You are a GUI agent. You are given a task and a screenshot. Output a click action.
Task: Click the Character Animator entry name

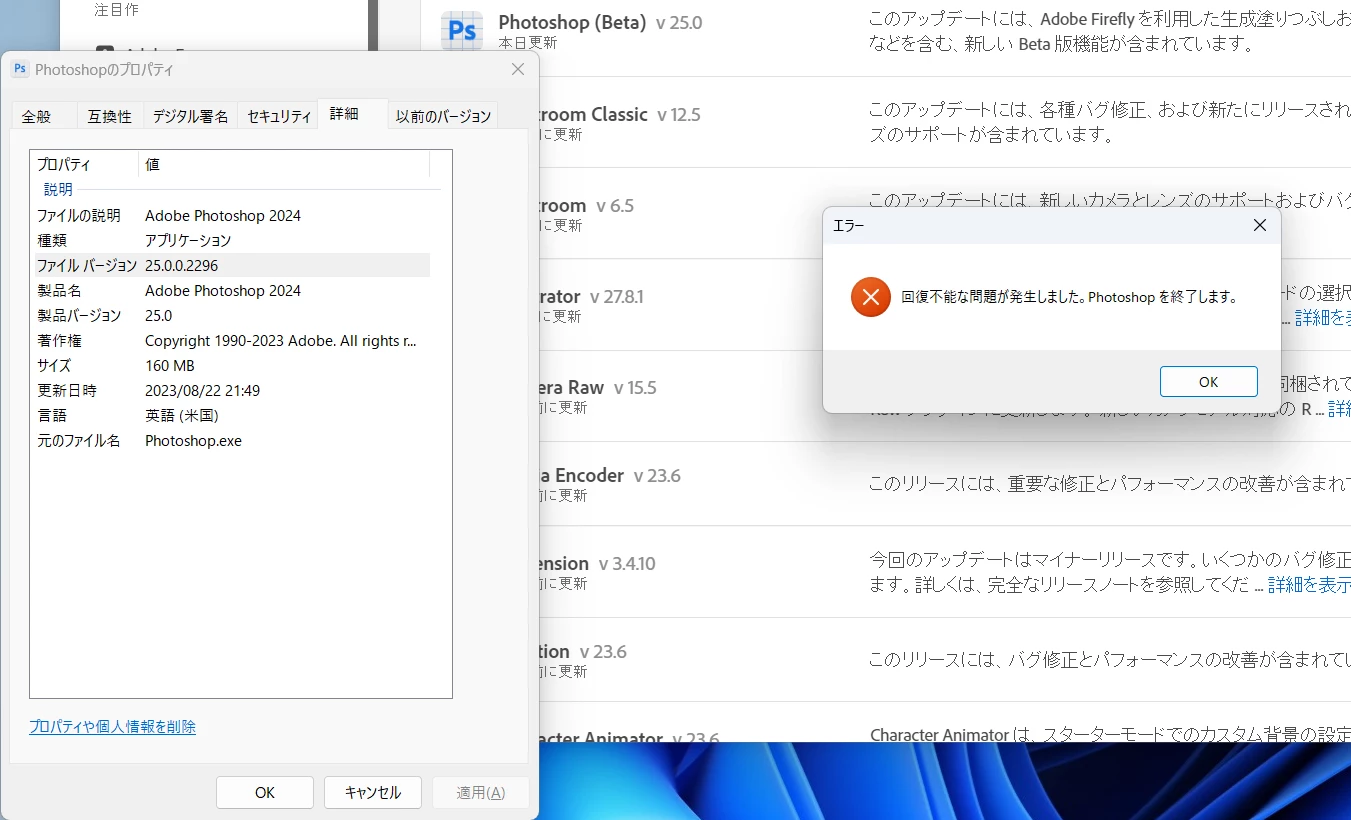(x=601, y=739)
